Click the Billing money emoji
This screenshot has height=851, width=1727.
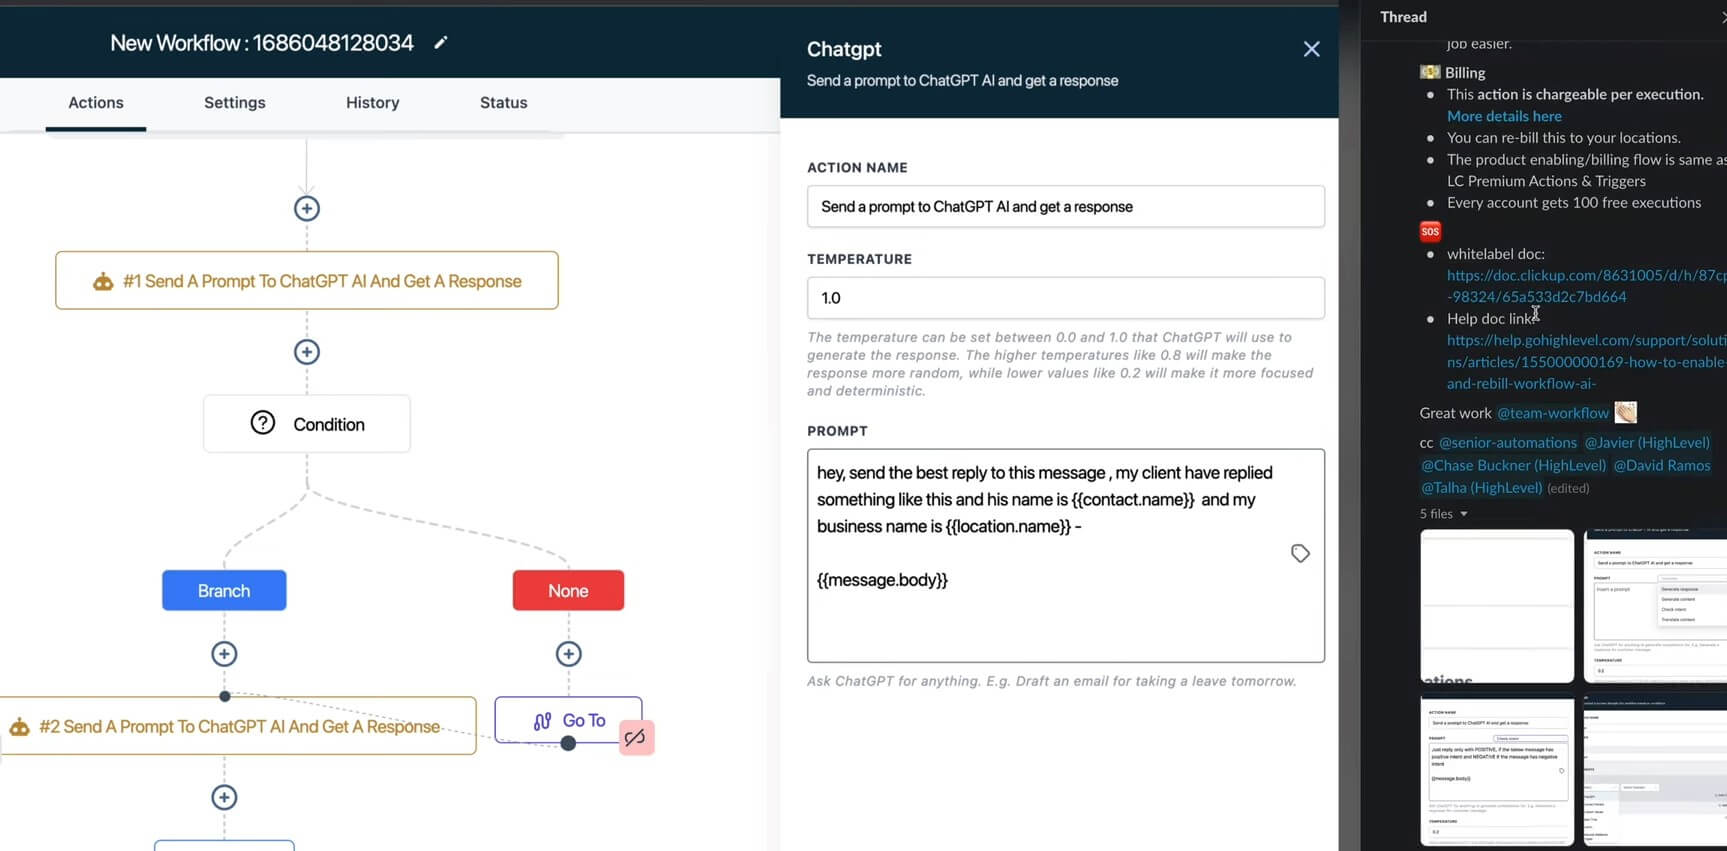[x=1430, y=72]
